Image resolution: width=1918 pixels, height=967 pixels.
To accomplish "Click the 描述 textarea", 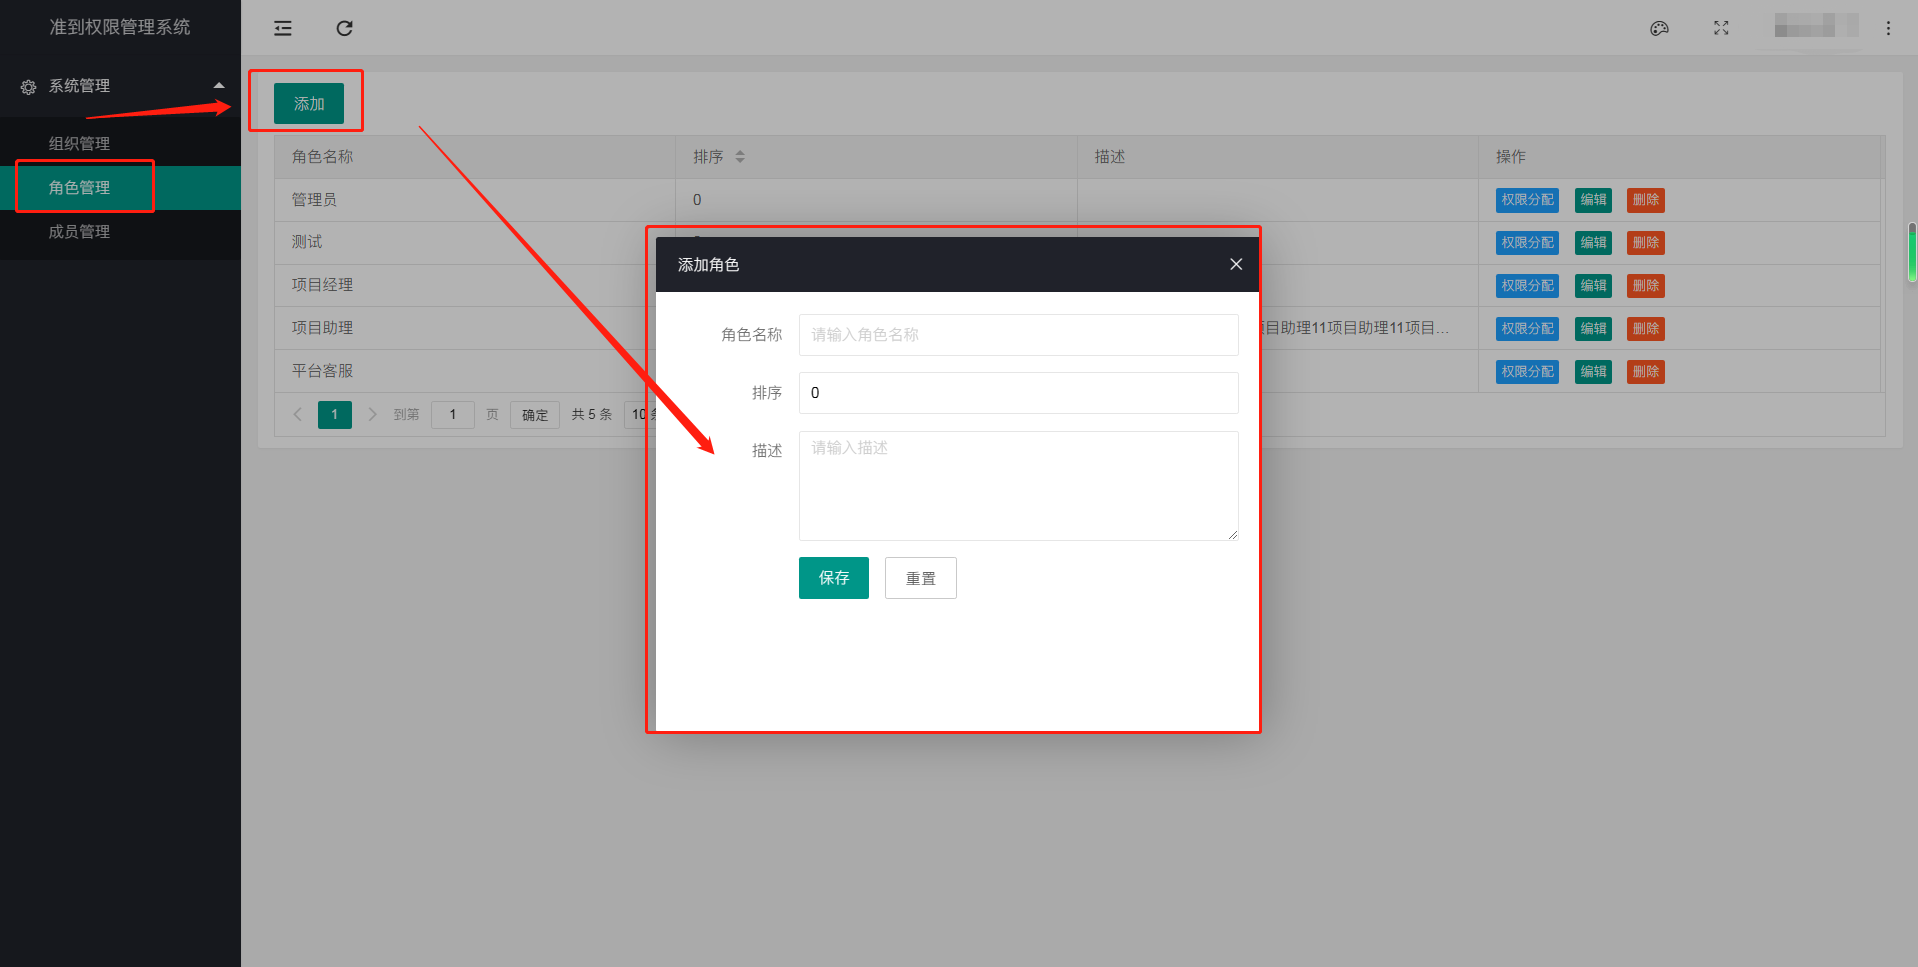I will click(1018, 486).
